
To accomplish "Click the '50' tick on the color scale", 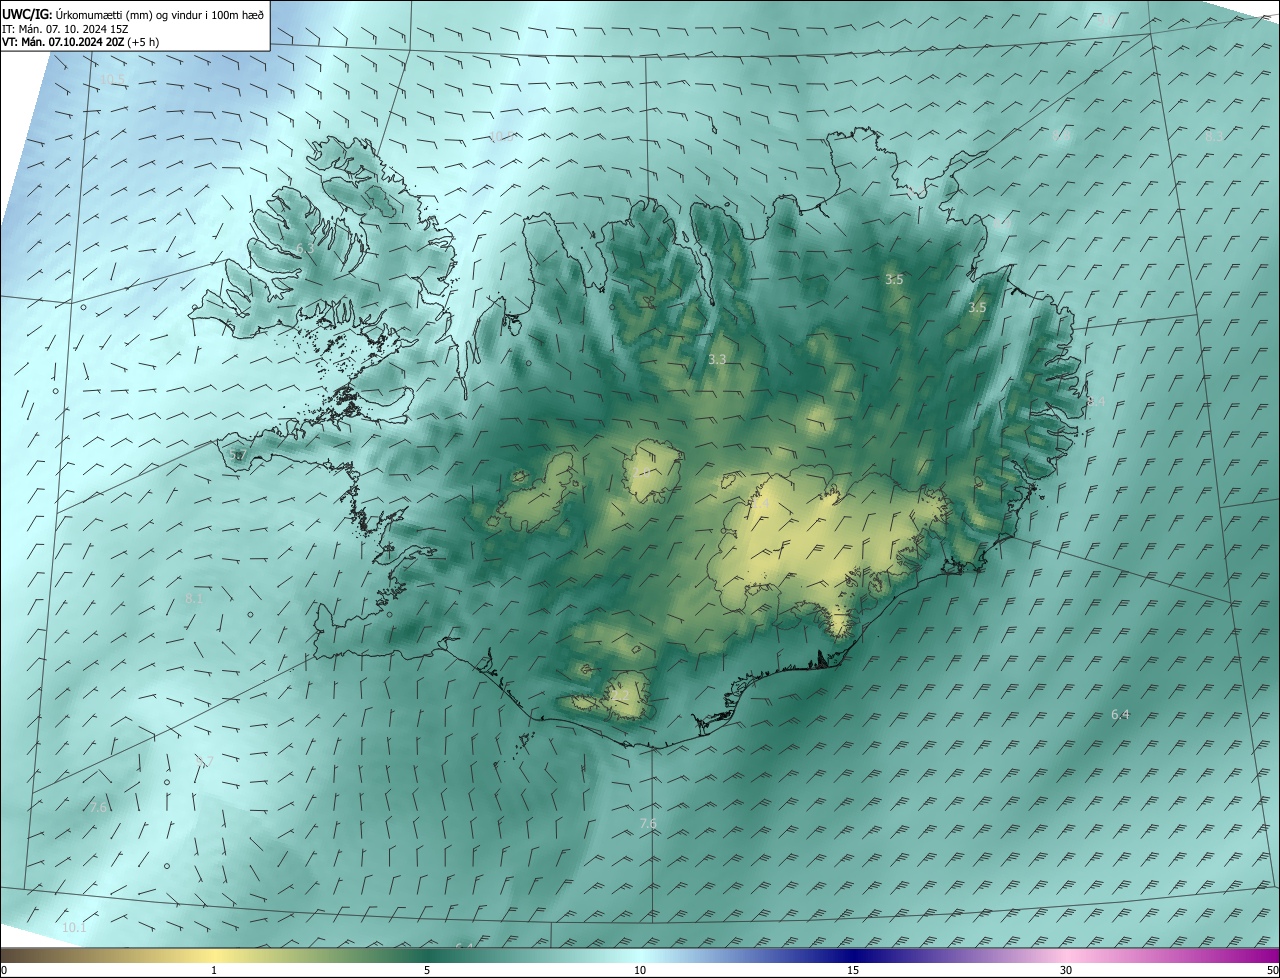I will (x=1272, y=970).
